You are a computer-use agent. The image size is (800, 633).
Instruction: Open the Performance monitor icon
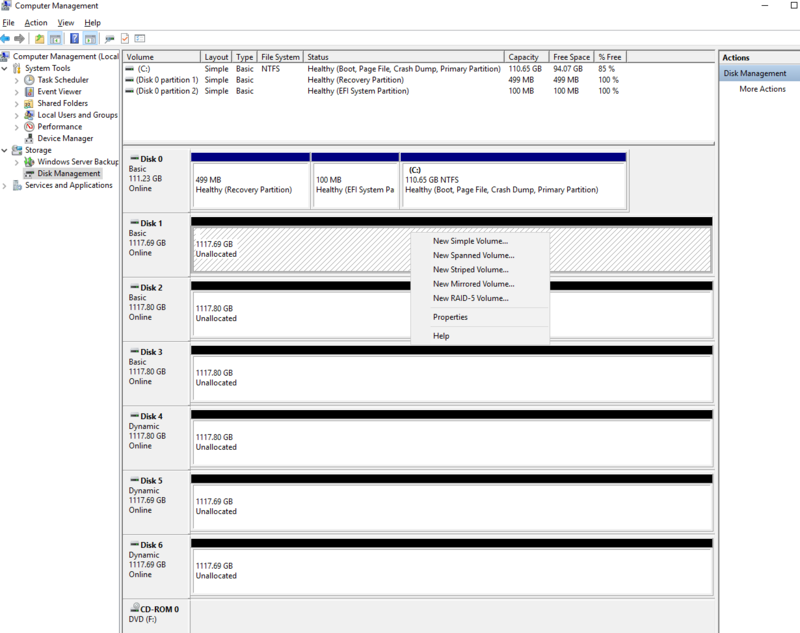click(31, 126)
